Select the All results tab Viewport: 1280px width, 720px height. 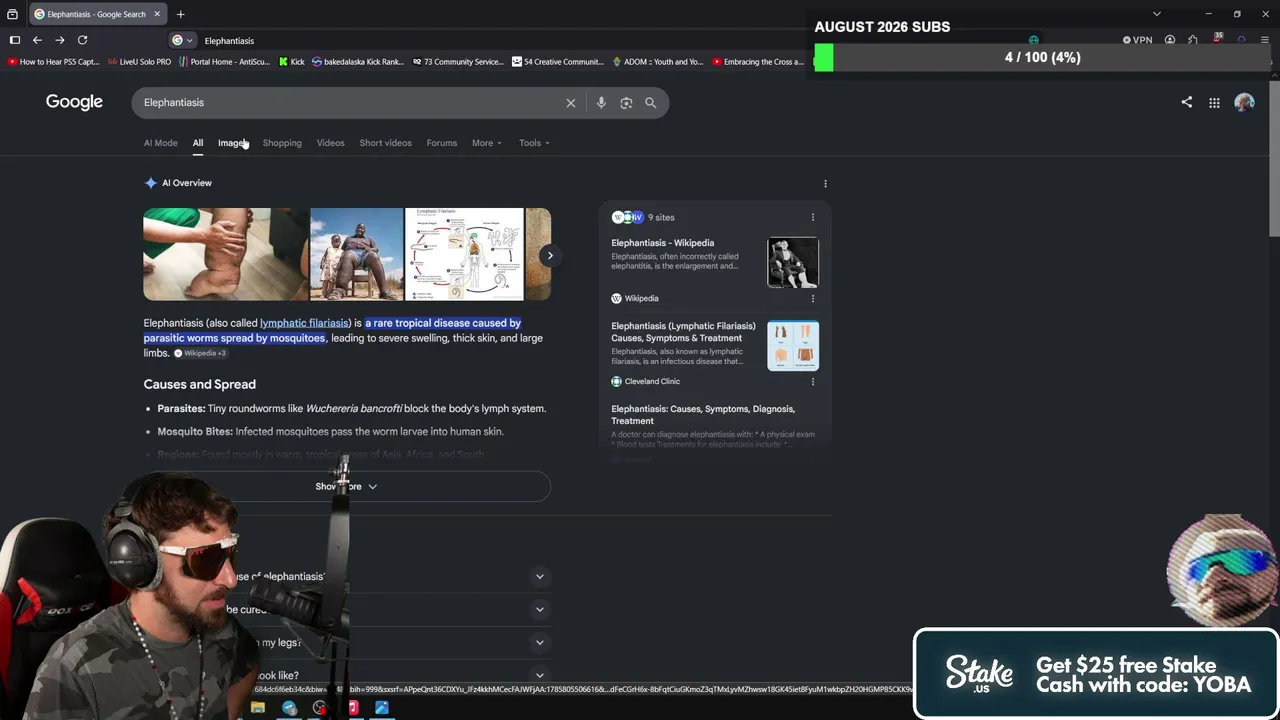[198, 143]
